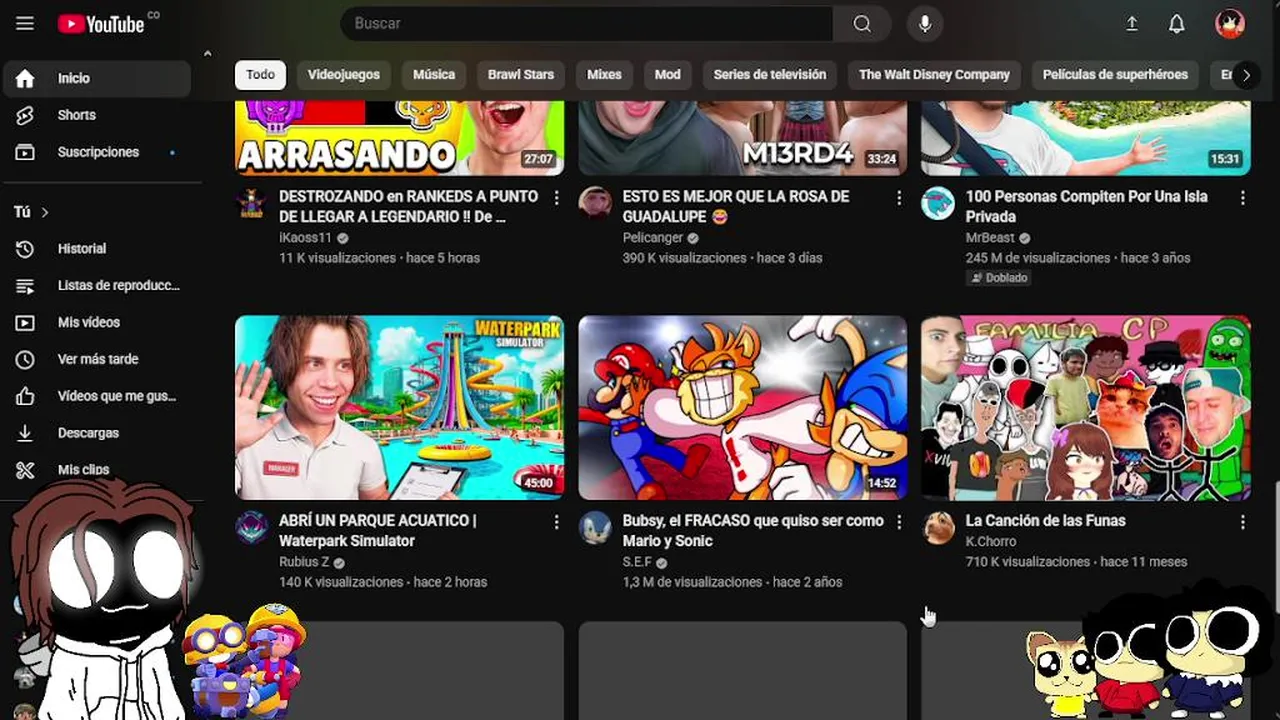Select Películas de superhéroes chip

click(x=1115, y=75)
